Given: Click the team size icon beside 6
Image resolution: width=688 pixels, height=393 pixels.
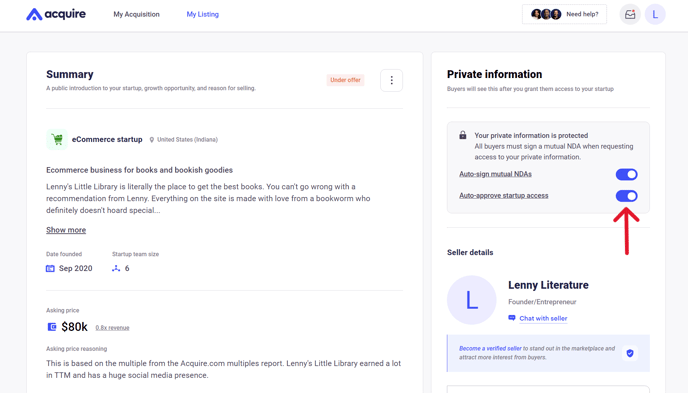Looking at the screenshot, I should point(116,268).
